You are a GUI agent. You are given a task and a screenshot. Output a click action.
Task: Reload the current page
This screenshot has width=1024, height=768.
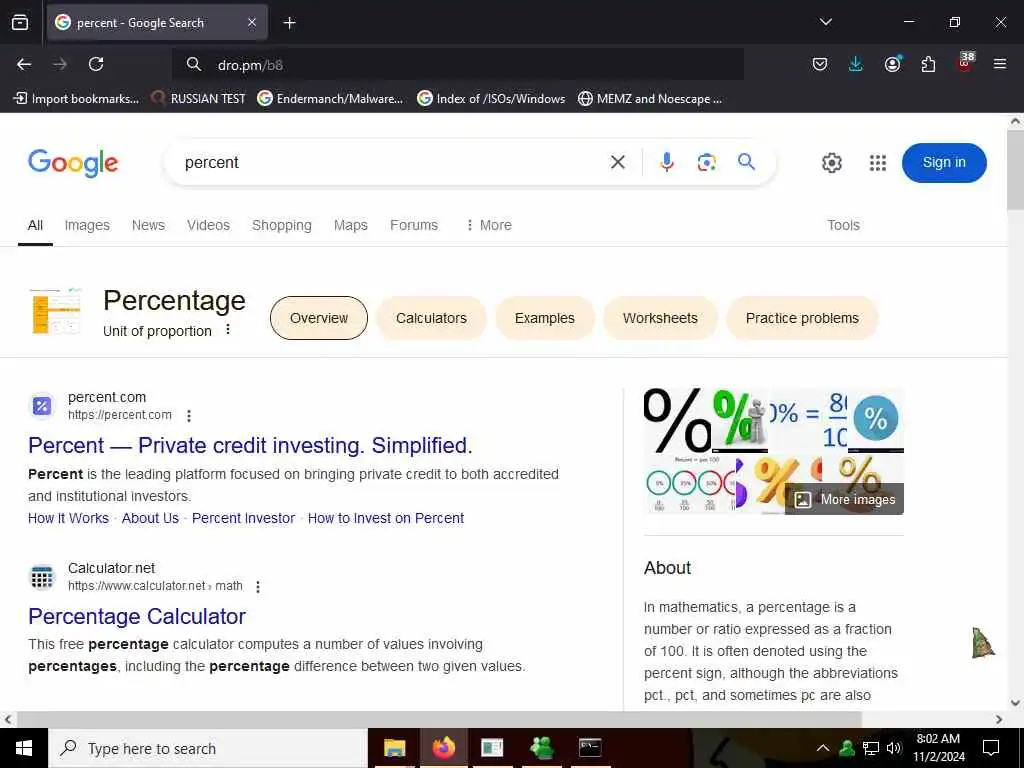(x=96, y=64)
